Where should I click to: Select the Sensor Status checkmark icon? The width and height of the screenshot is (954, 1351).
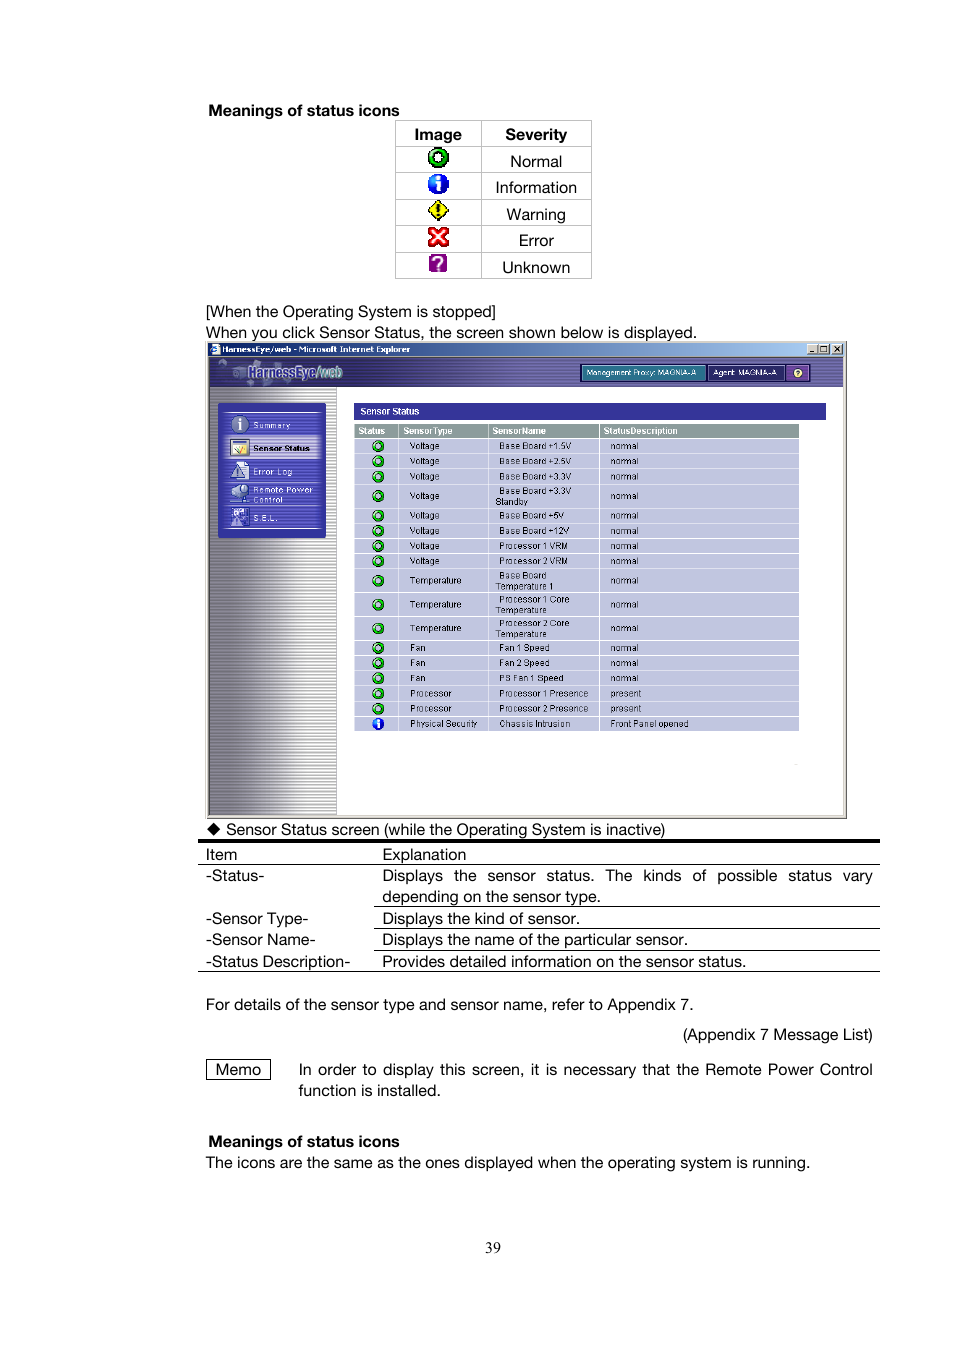[x=238, y=448]
